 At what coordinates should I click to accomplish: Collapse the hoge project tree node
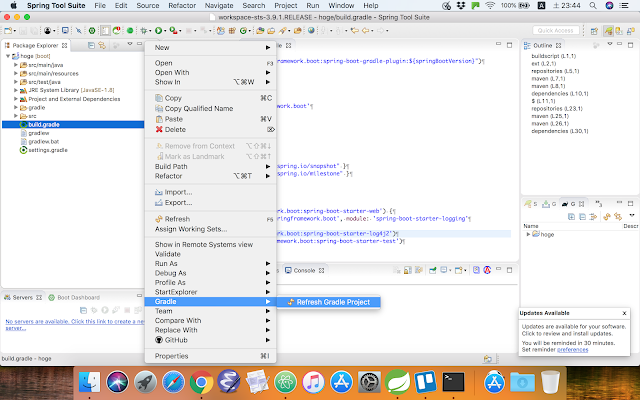[8, 56]
